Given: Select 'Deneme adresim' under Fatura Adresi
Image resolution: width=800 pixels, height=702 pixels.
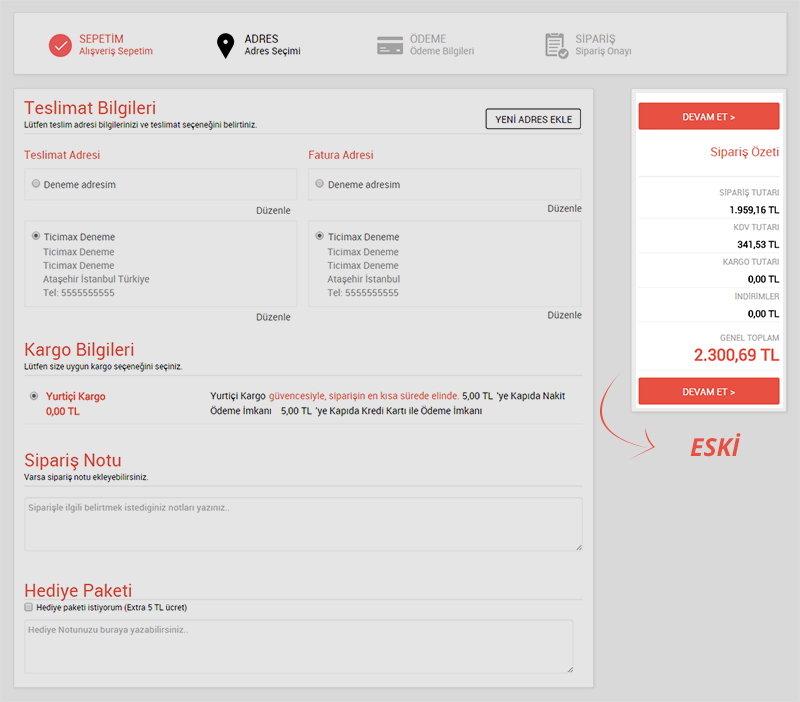Looking at the screenshot, I should (x=320, y=184).
